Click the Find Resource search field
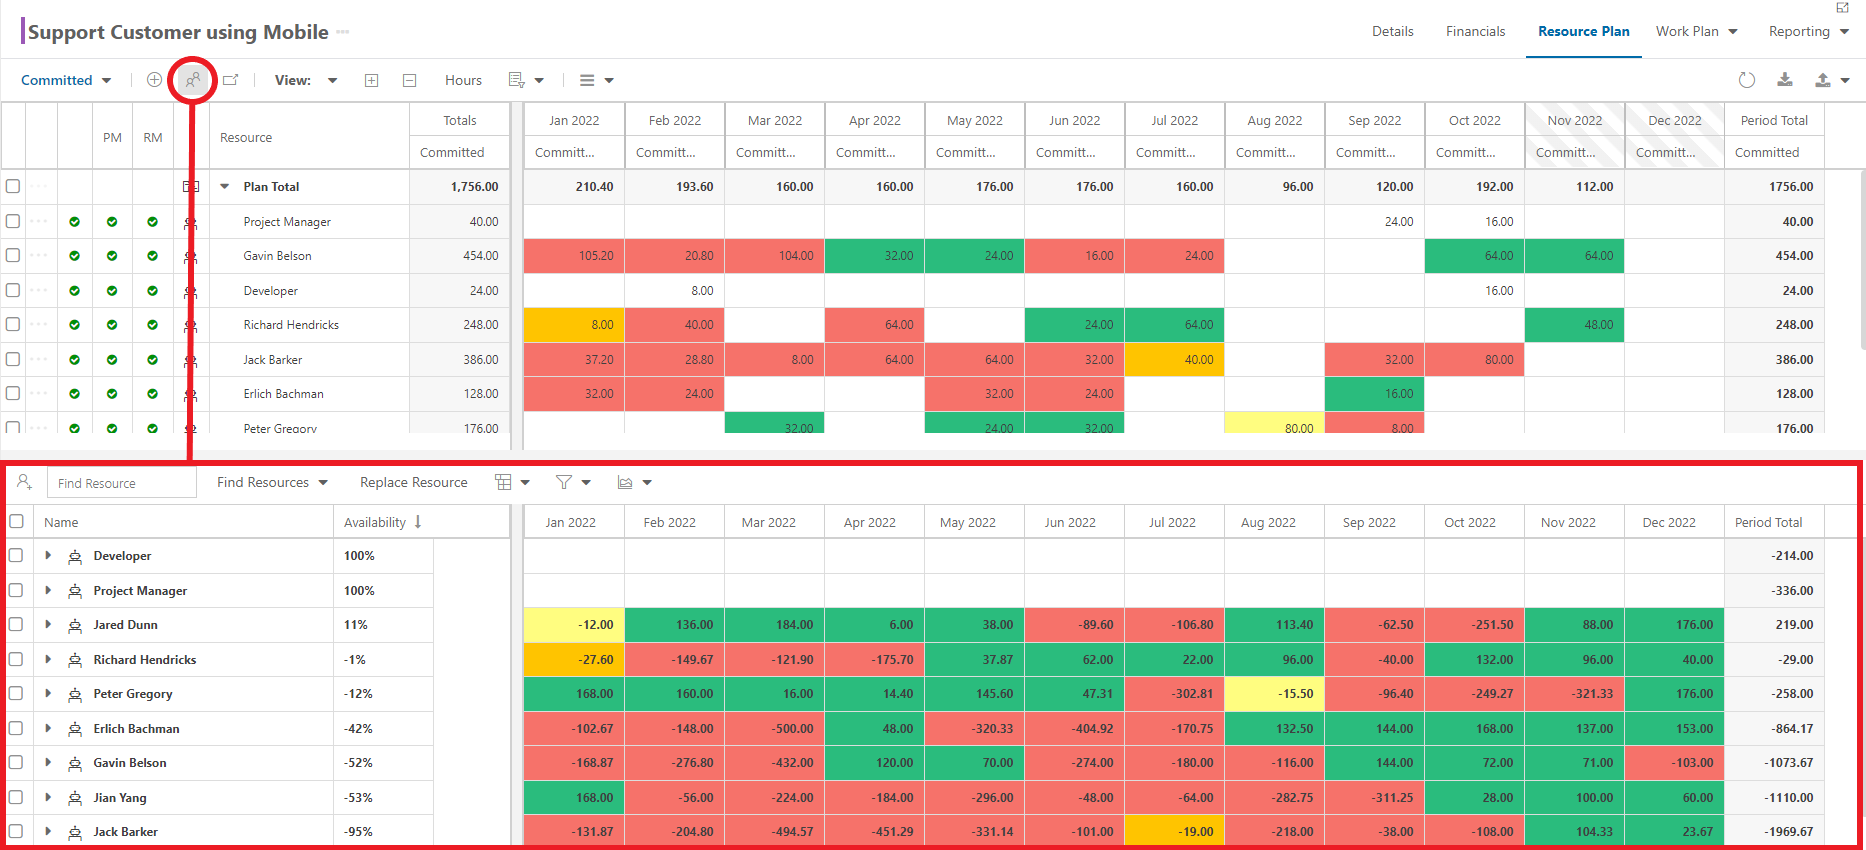The image size is (1866, 850). coord(121,483)
